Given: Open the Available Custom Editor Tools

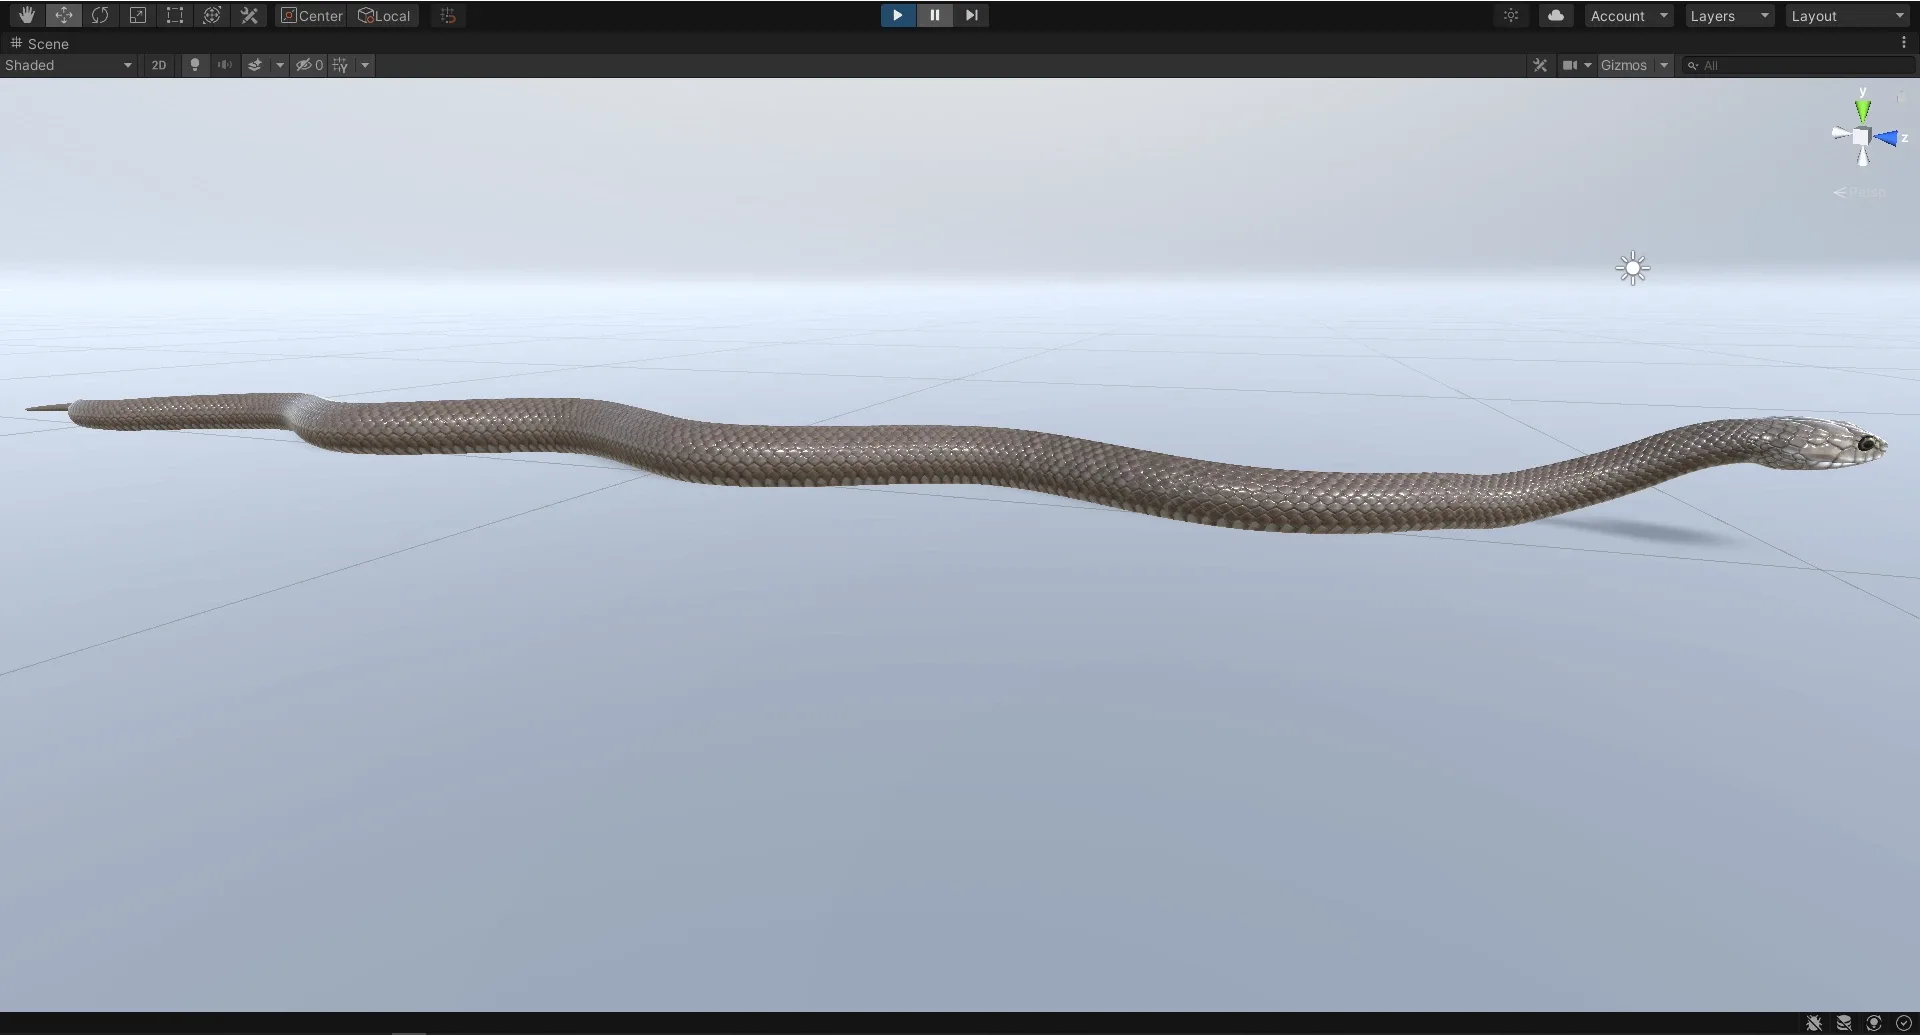Looking at the screenshot, I should 249,15.
